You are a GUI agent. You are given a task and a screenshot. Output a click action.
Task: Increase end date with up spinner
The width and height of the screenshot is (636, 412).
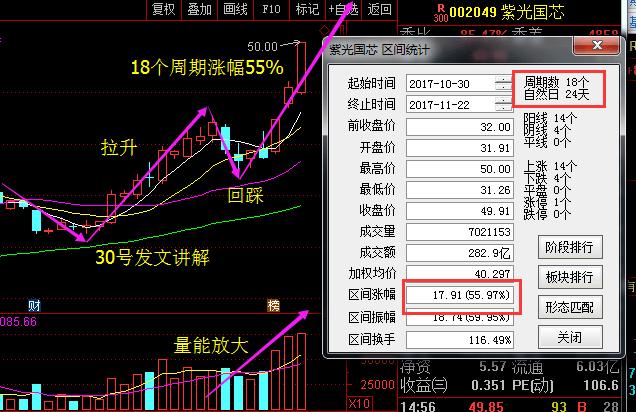click(503, 101)
